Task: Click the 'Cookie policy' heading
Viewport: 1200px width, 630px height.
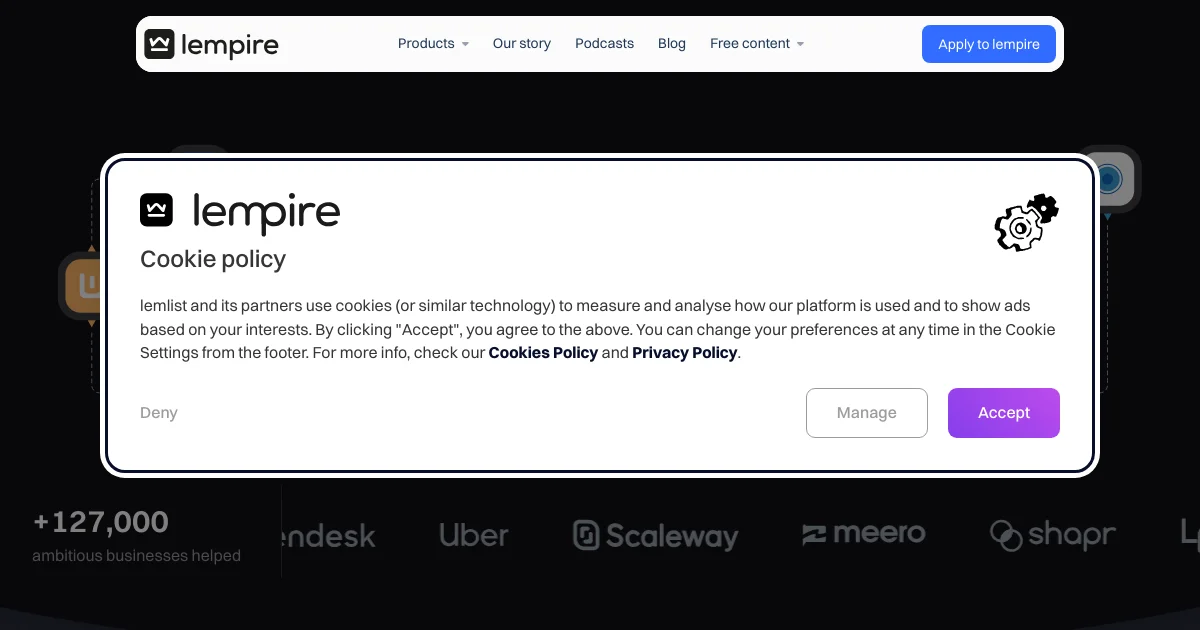Action: pyautogui.click(x=213, y=259)
